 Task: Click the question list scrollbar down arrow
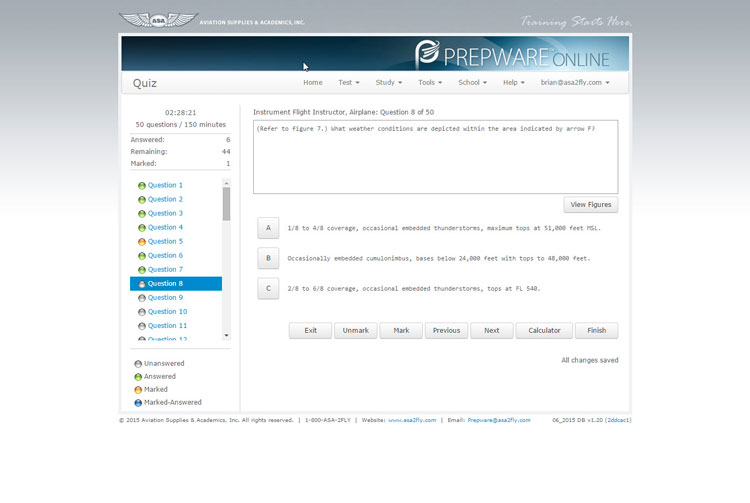(226, 335)
